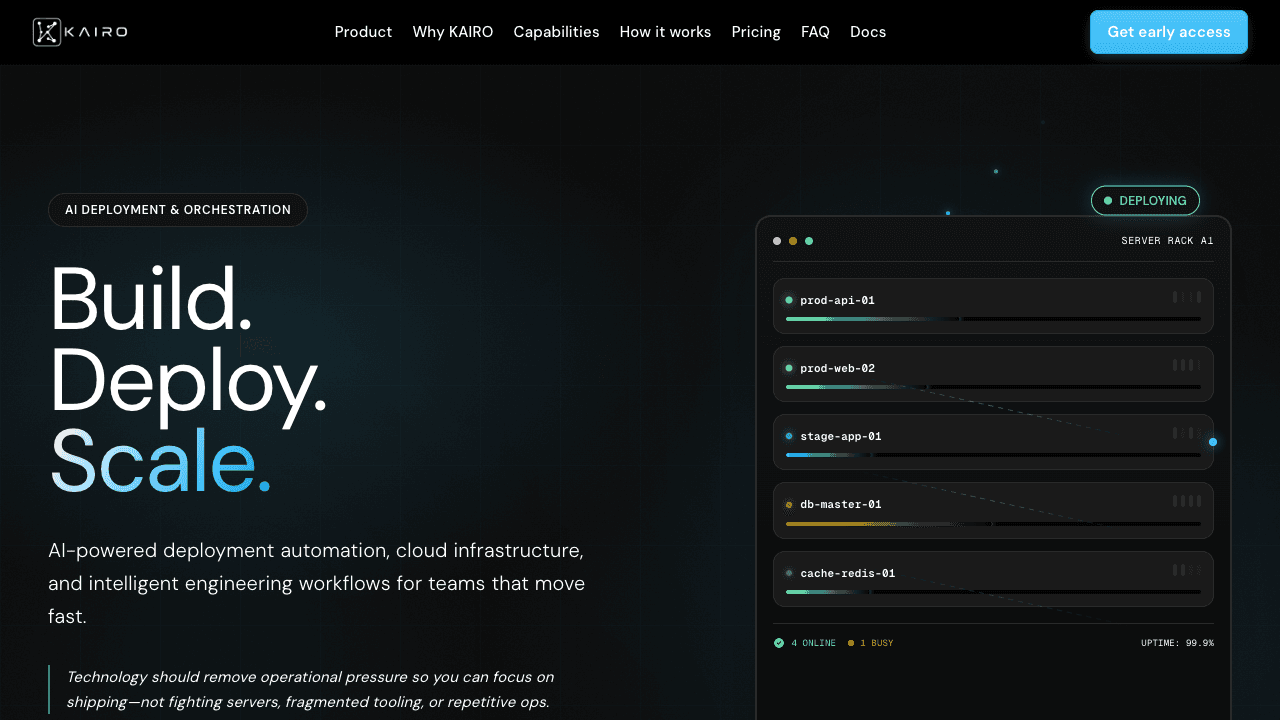Click the amber busy indicator dot

851,643
